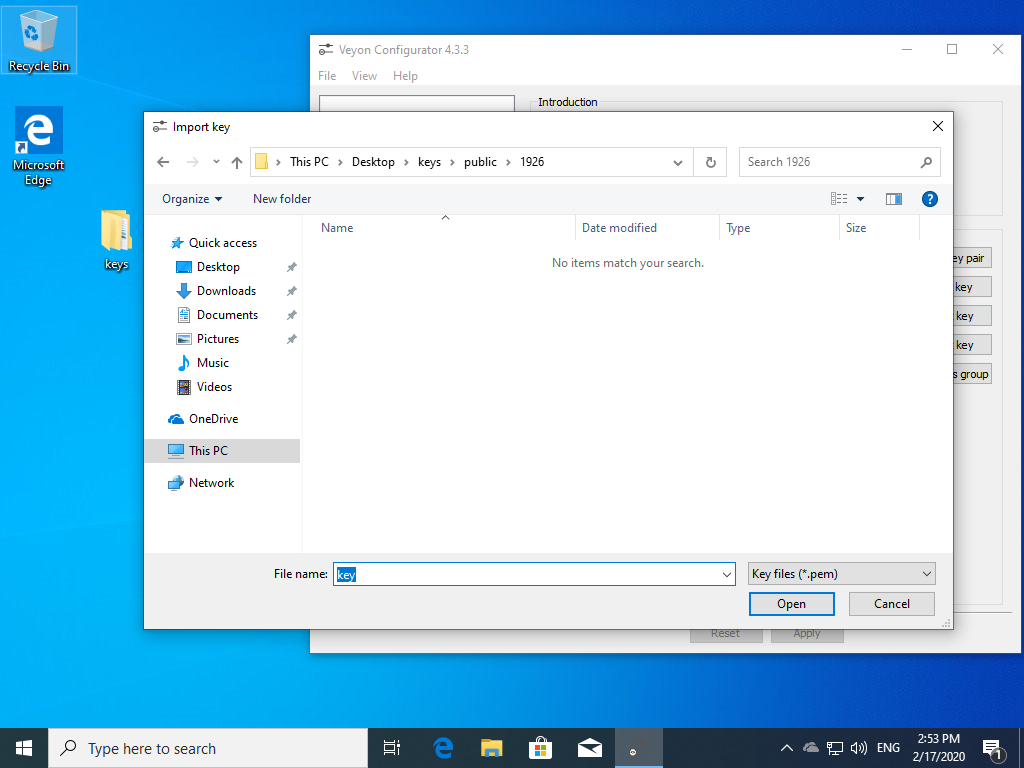The height and width of the screenshot is (768, 1024).
Task: Select This PC in navigation pane
Action: tap(222, 451)
